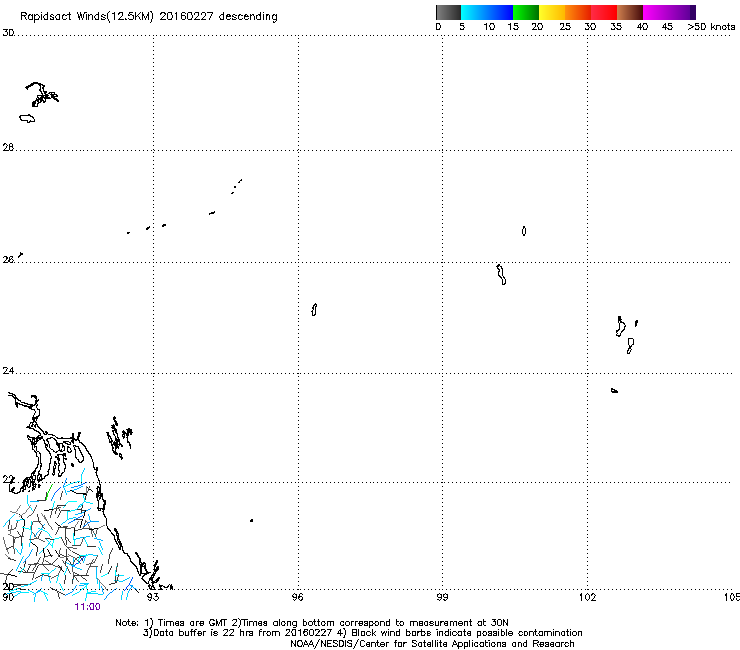The width and height of the screenshot is (740, 650).
Task: Click the "45" legend scale label
Action: click(x=667, y=27)
